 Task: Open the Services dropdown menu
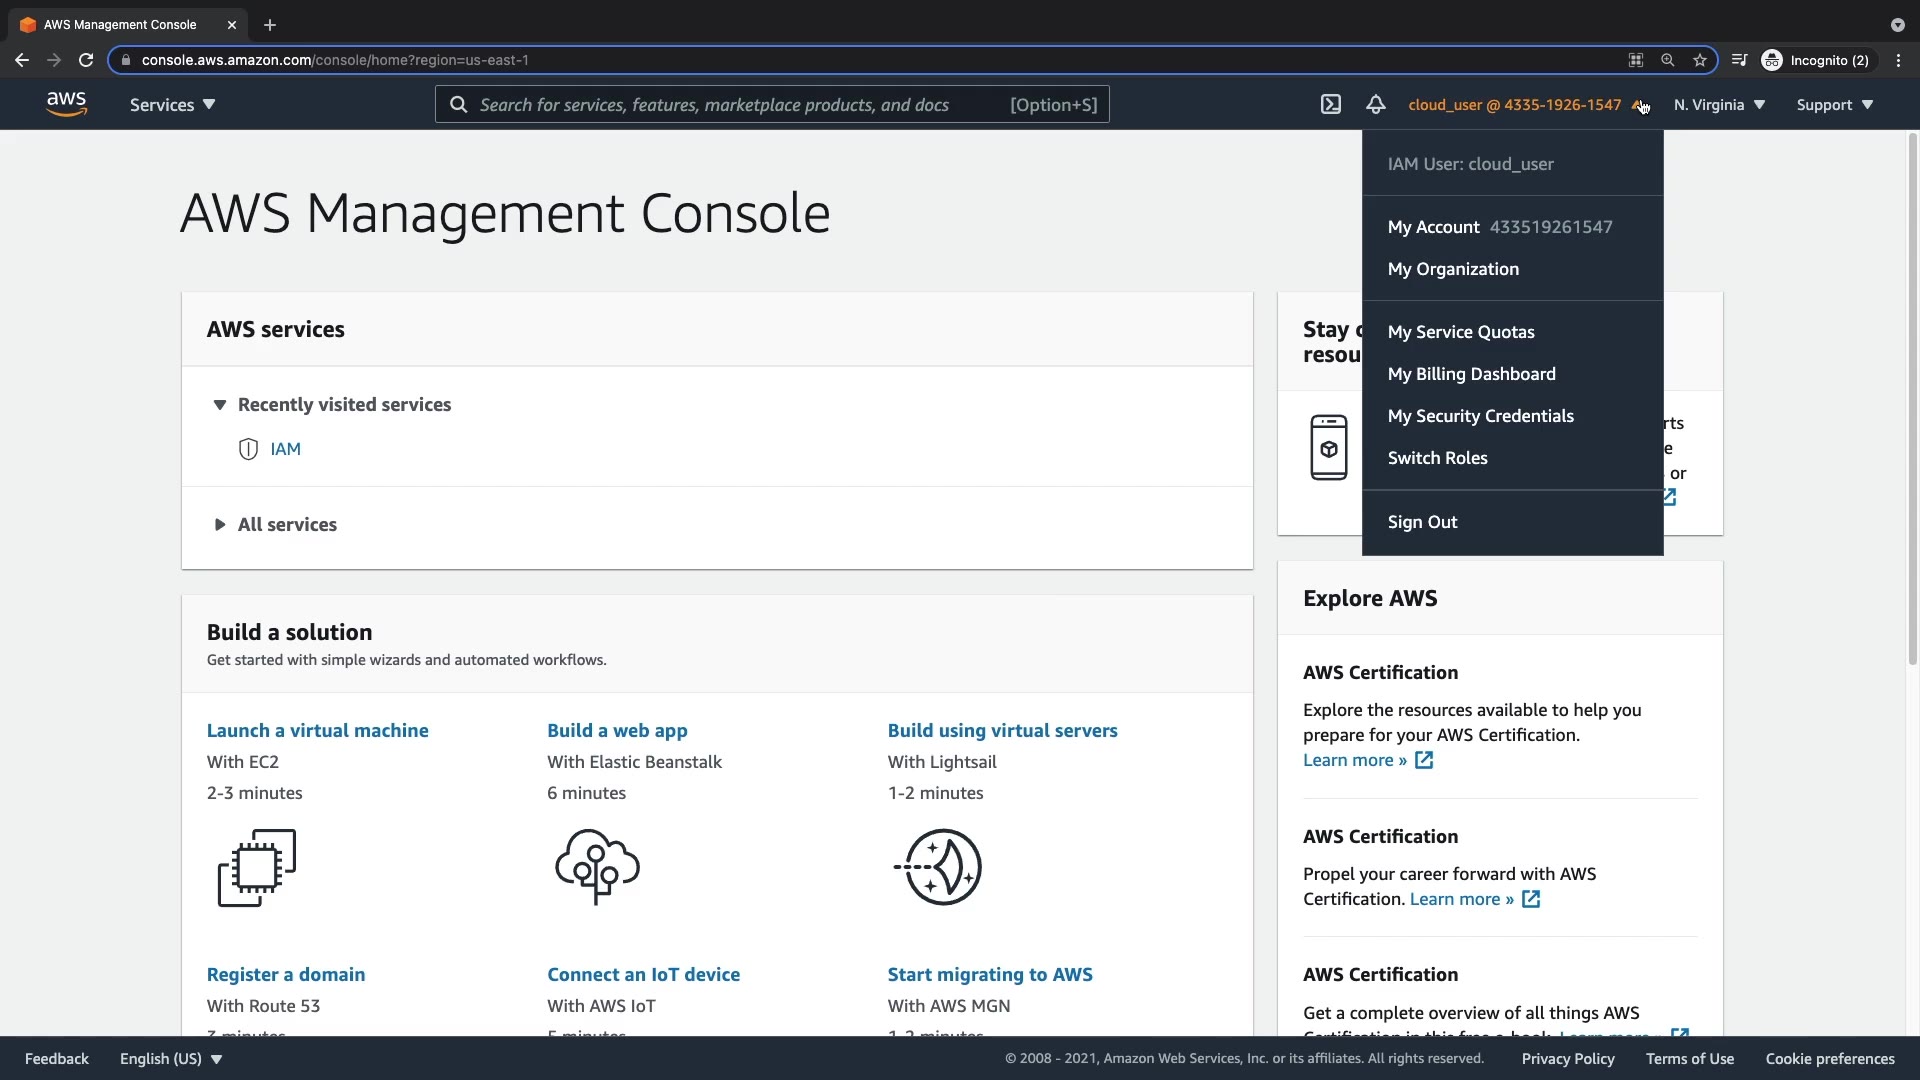[x=172, y=104]
